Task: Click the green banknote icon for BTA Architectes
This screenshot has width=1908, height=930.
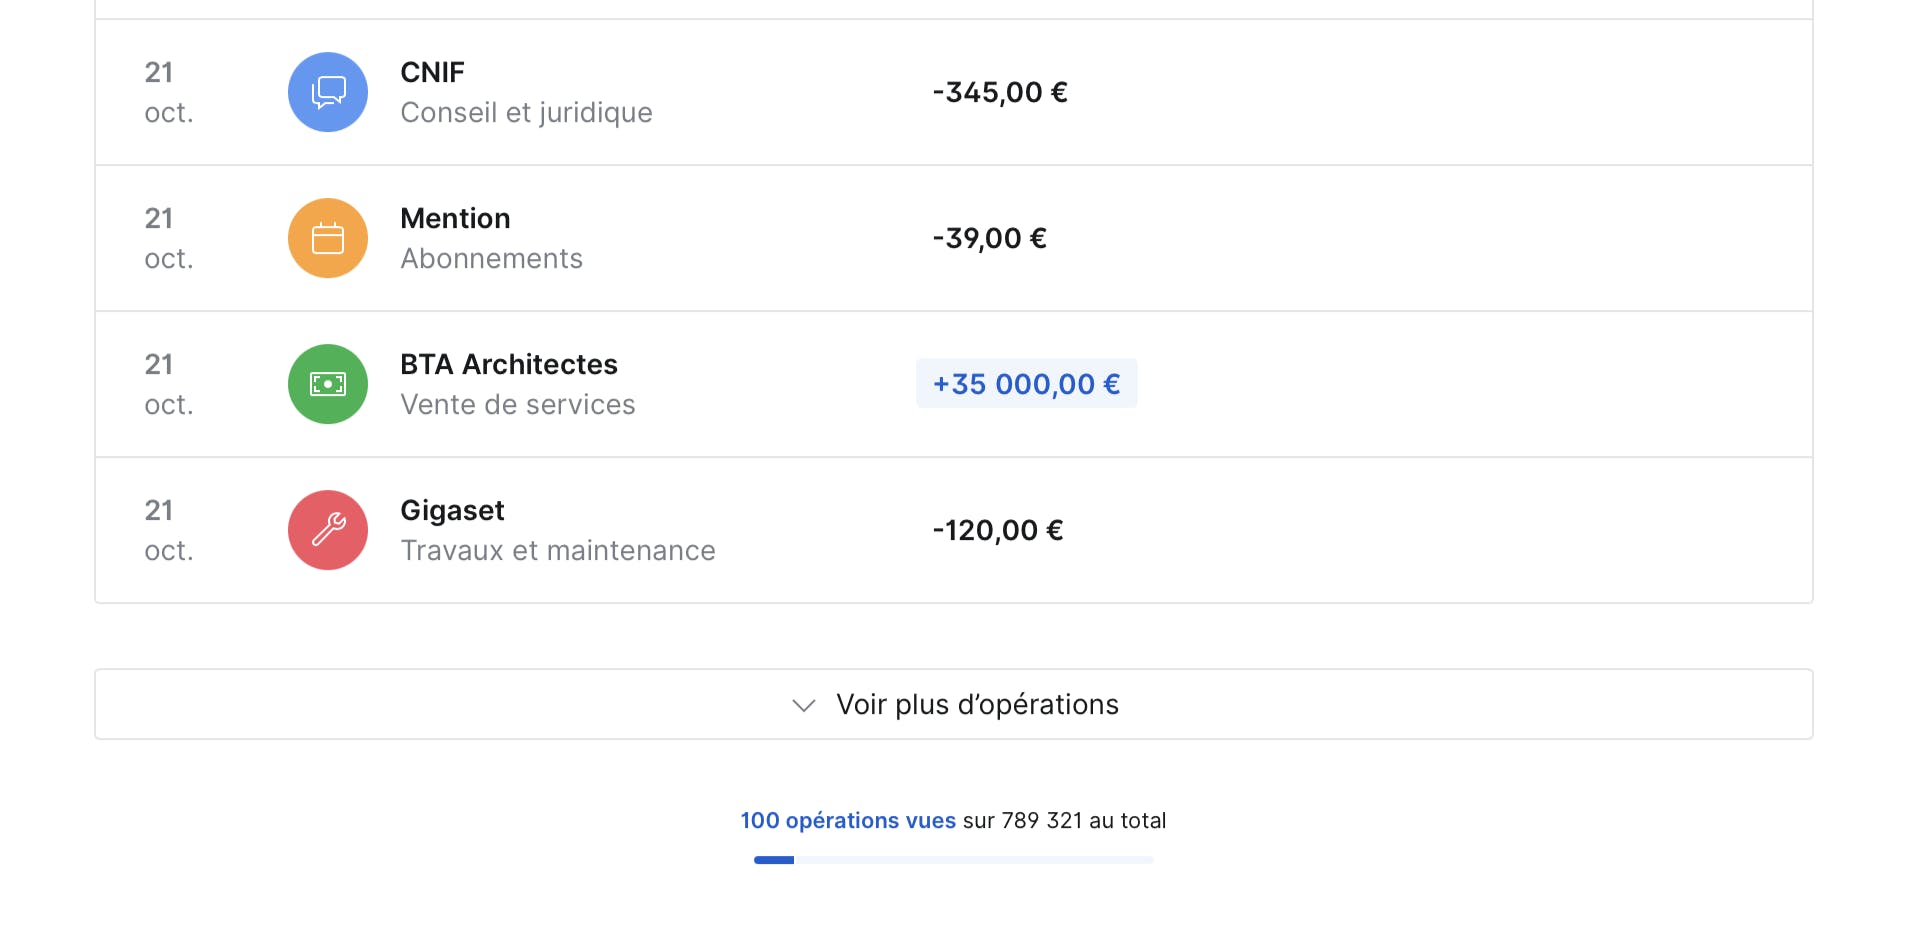Action: click(x=328, y=384)
